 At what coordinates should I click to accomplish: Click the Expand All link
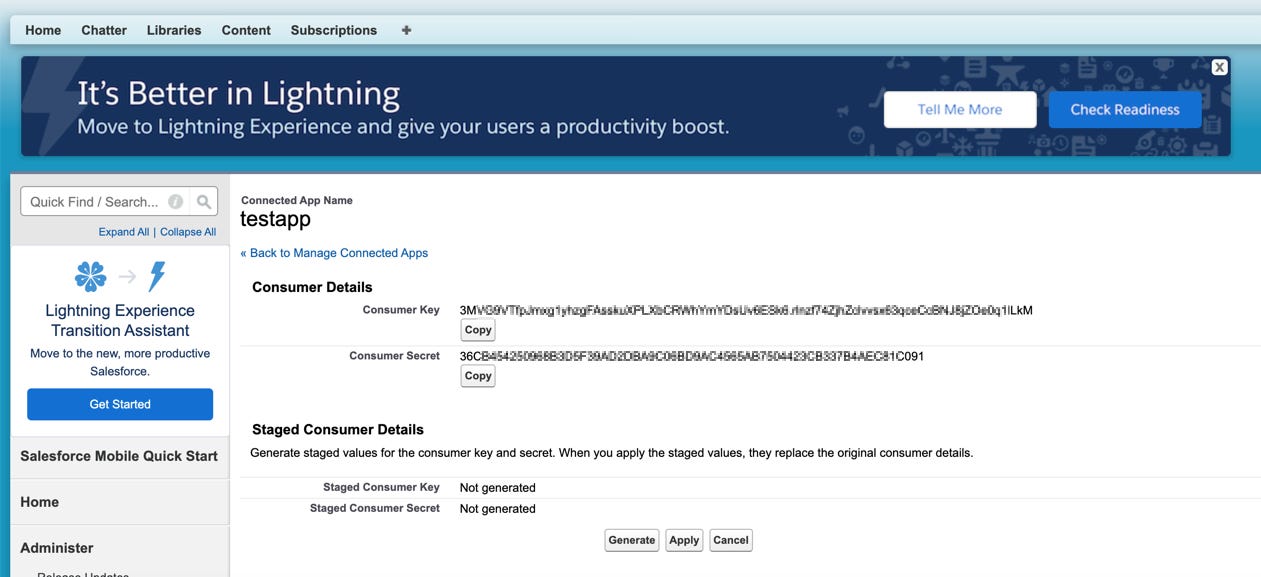pos(124,232)
